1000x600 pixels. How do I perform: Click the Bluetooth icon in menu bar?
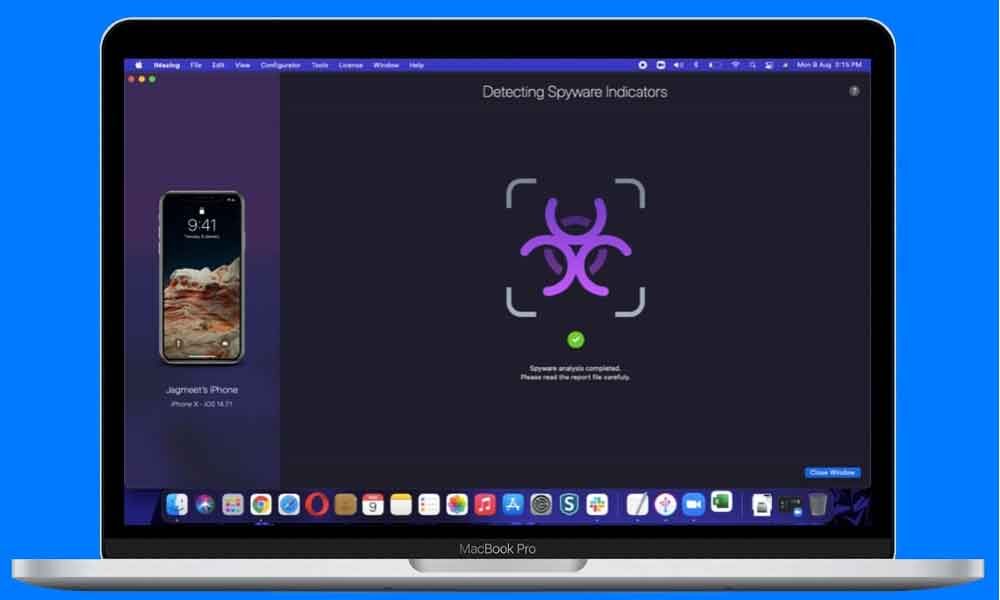(696, 65)
